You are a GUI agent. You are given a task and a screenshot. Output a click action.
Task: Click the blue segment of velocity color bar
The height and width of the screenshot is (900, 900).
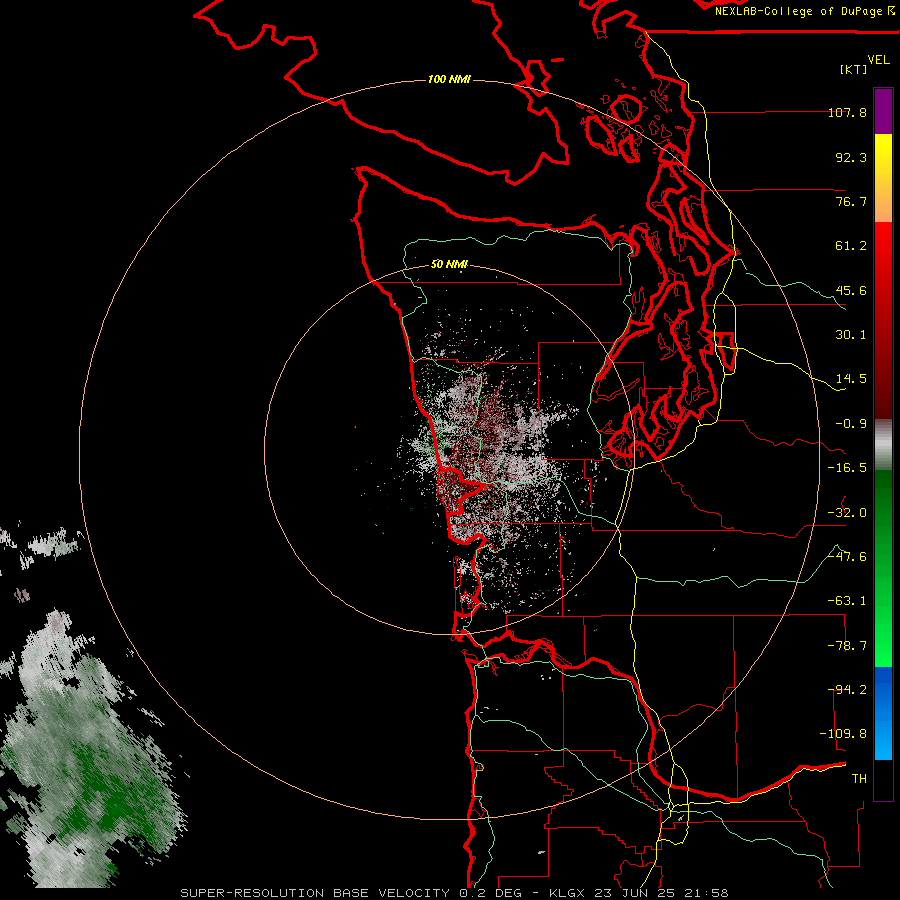point(883,713)
